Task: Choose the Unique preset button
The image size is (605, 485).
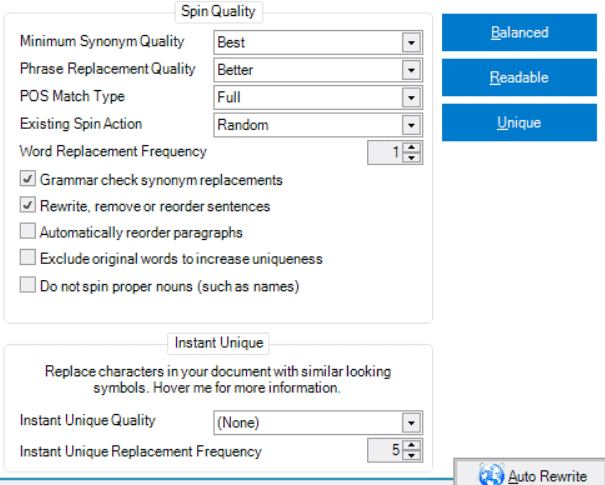Action: (519, 123)
